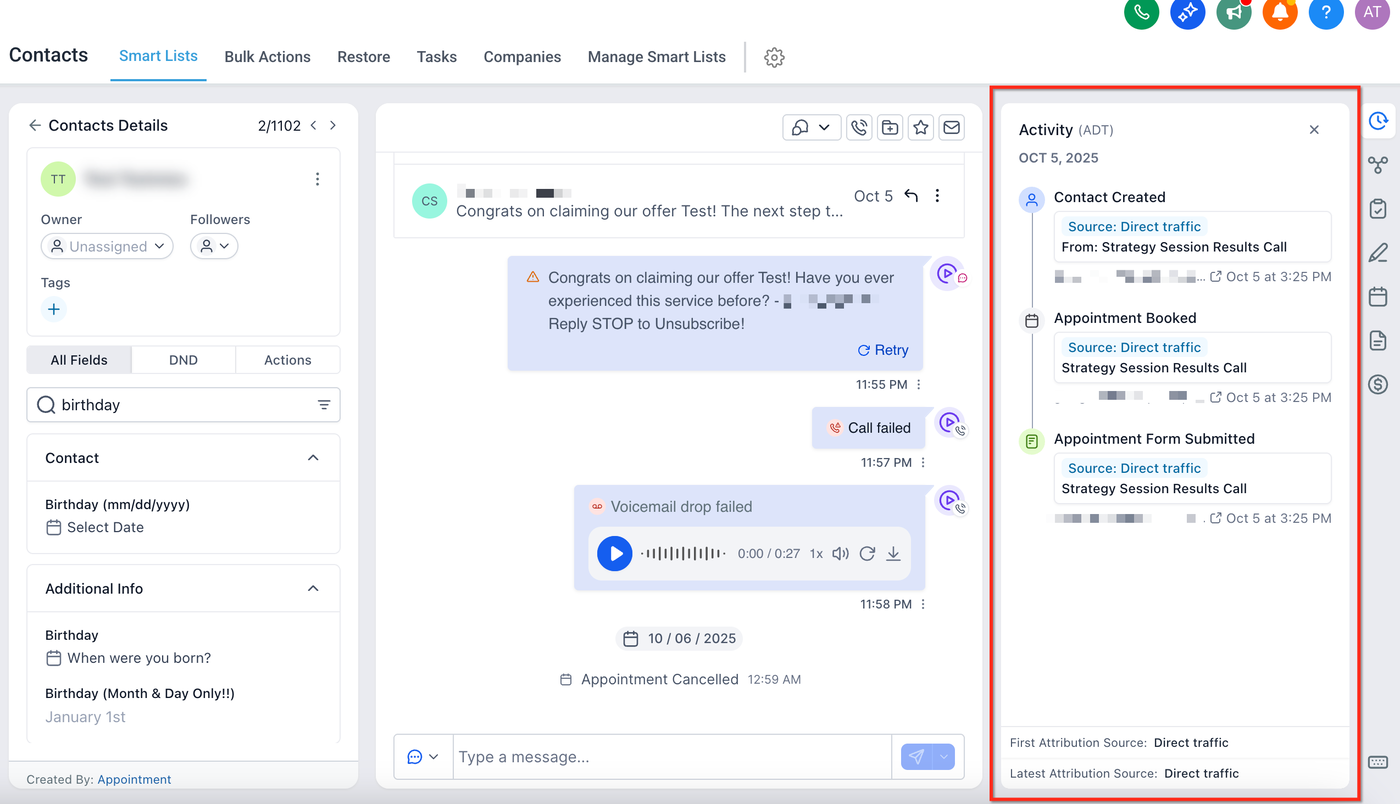This screenshot has height=804, width=1400.
Task: Open the megaphone announcements icon
Action: (x=1234, y=13)
